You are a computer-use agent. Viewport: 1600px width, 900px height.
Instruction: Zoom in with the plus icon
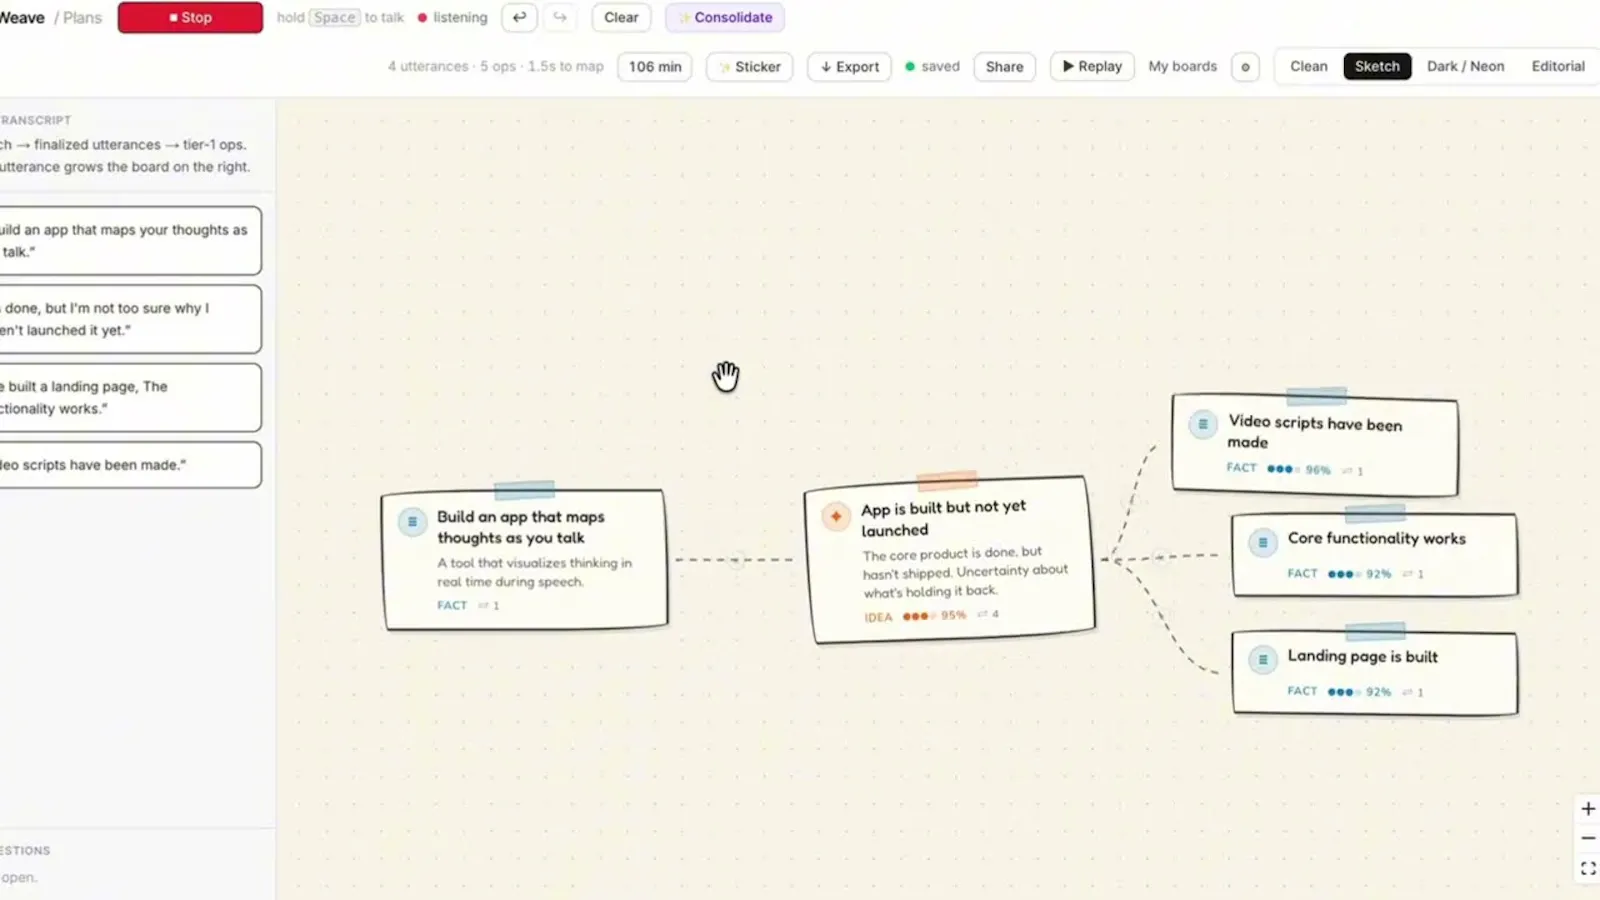tap(1587, 809)
